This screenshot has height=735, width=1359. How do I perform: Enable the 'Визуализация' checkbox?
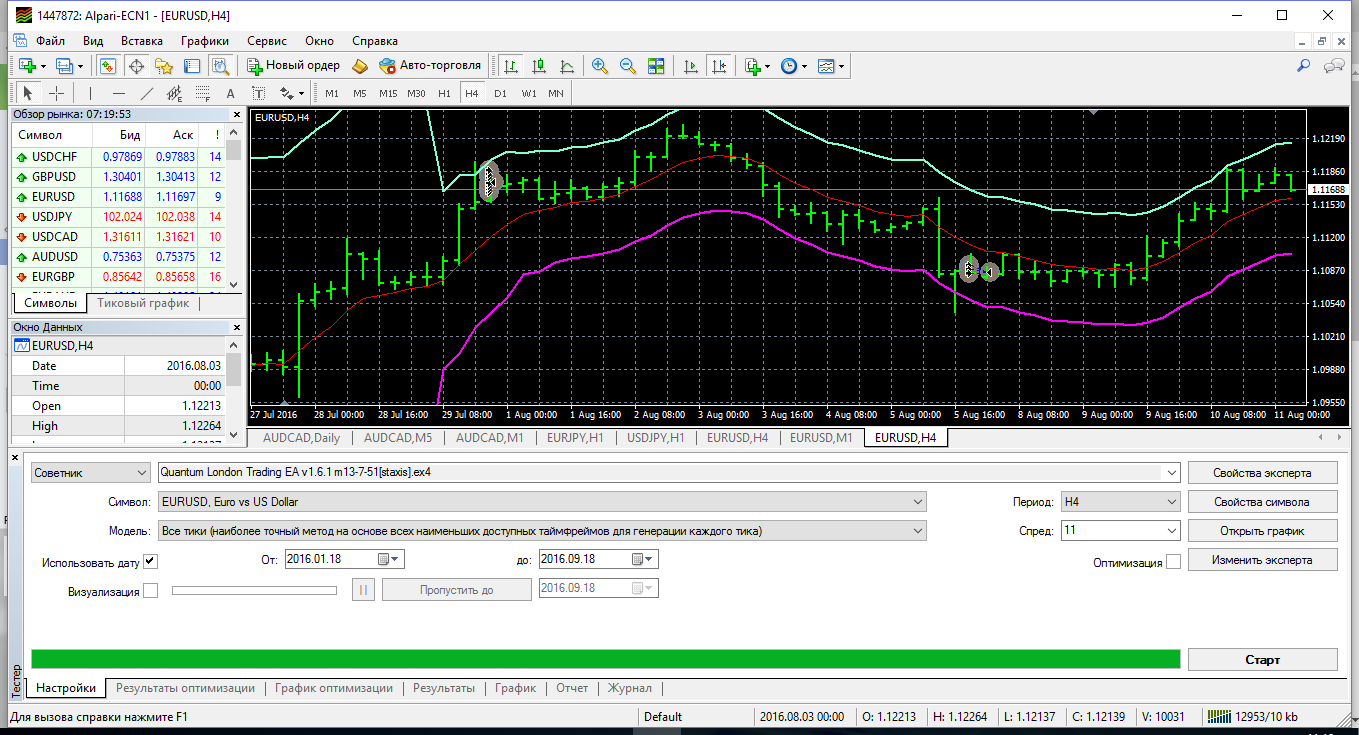pyautogui.click(x=151, y=591)
